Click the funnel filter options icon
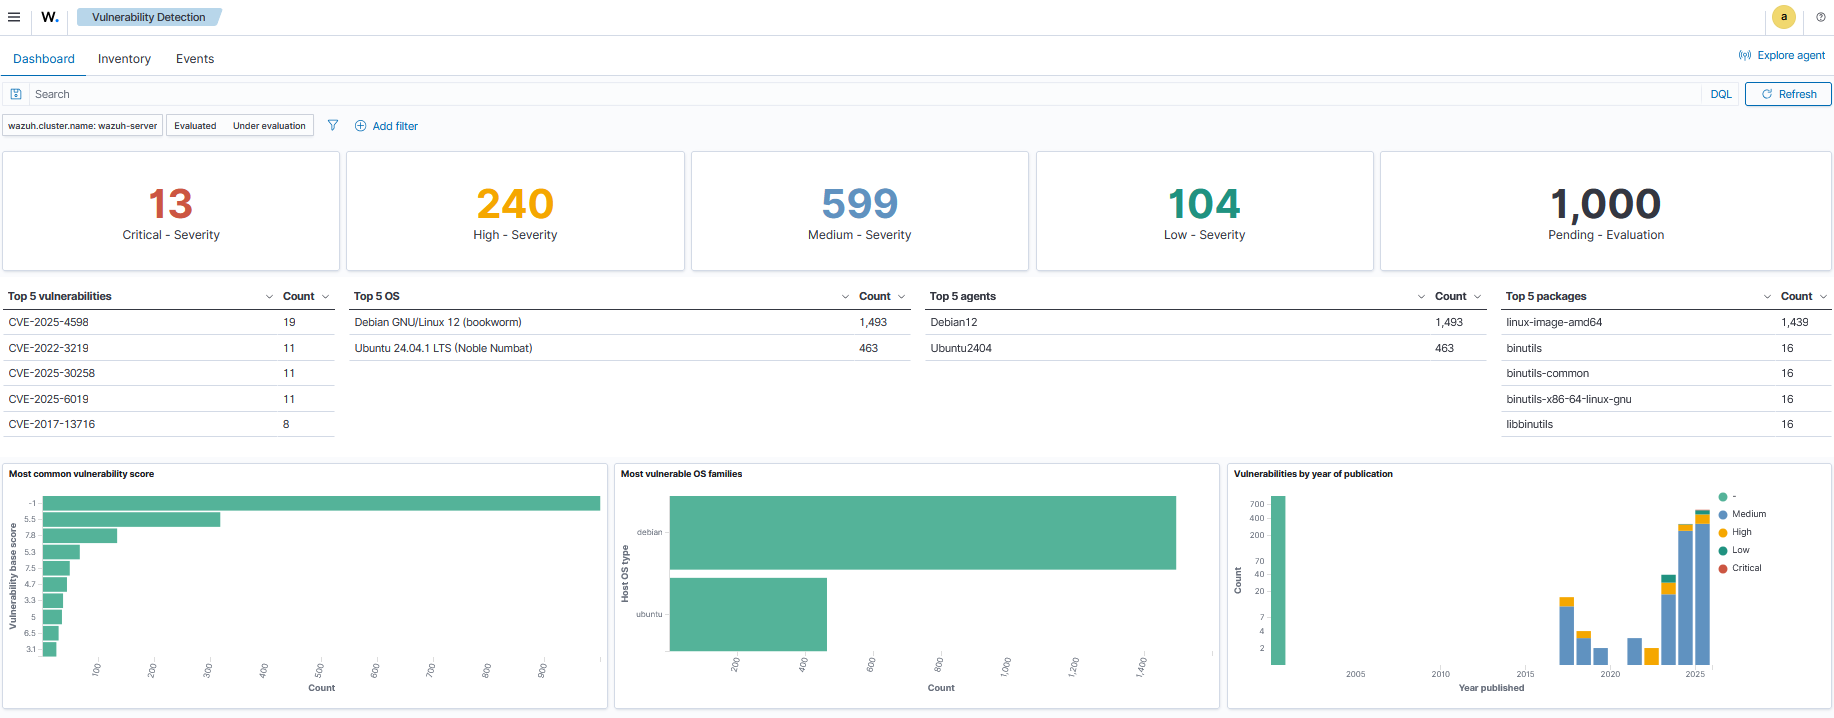This screenshot has height=718, width=1834. (333, 126)
